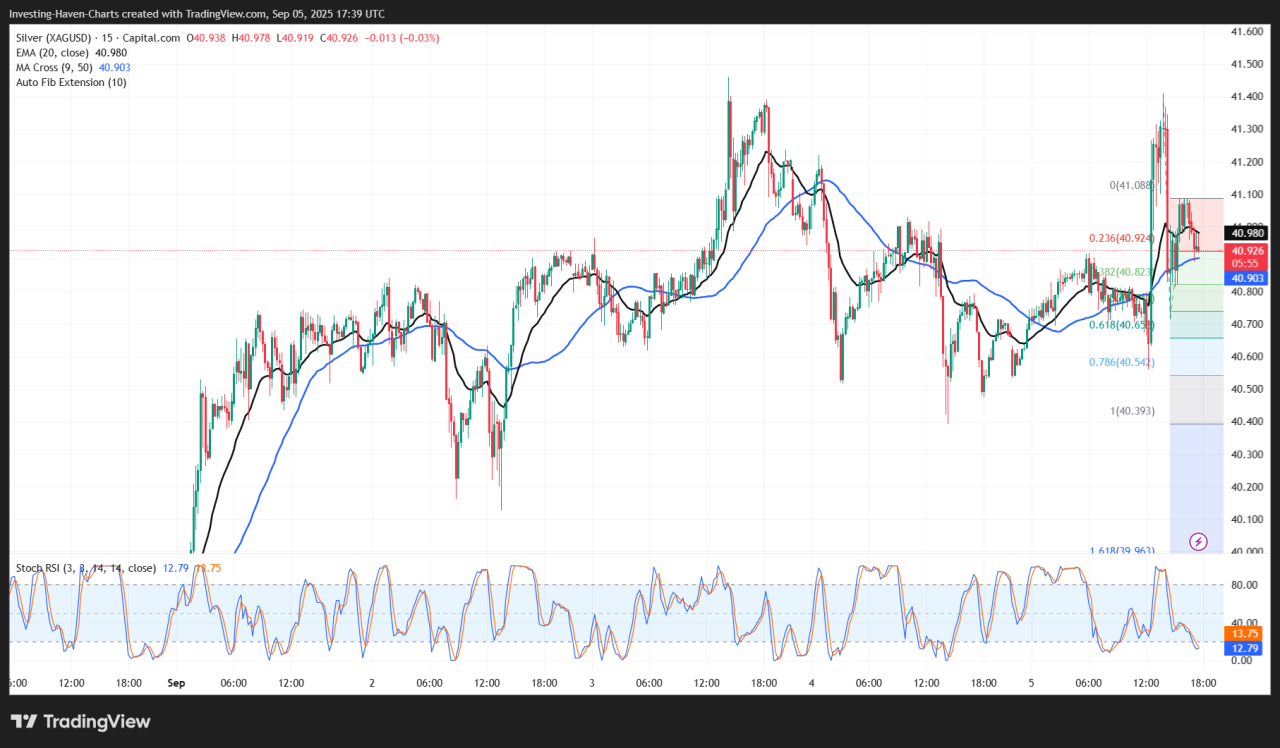The width and height of the screenshot is (1280, 748).
Task: Click the Stoch RSI indicator legend
Action: tap(85, 568)
